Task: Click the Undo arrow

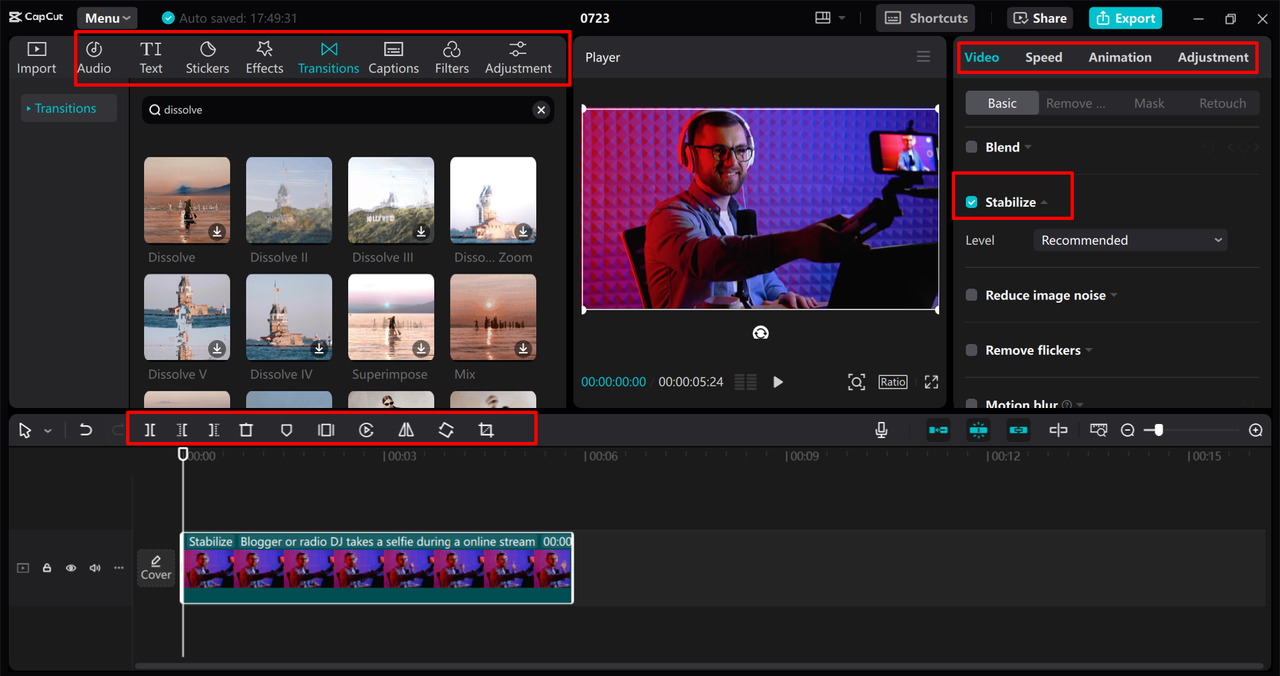Action: 86,430
